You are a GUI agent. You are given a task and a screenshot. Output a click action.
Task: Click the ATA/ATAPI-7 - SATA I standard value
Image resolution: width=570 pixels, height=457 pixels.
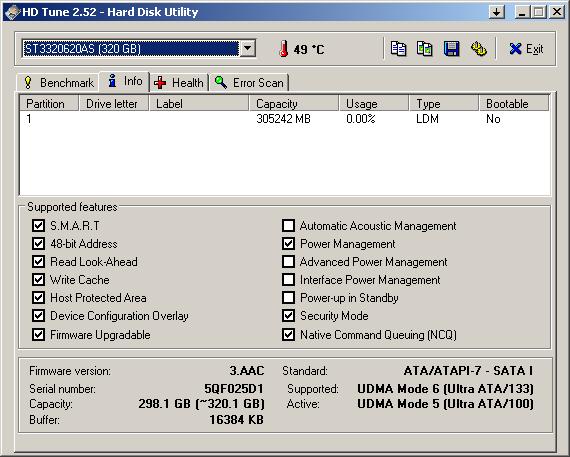[468, 371]
